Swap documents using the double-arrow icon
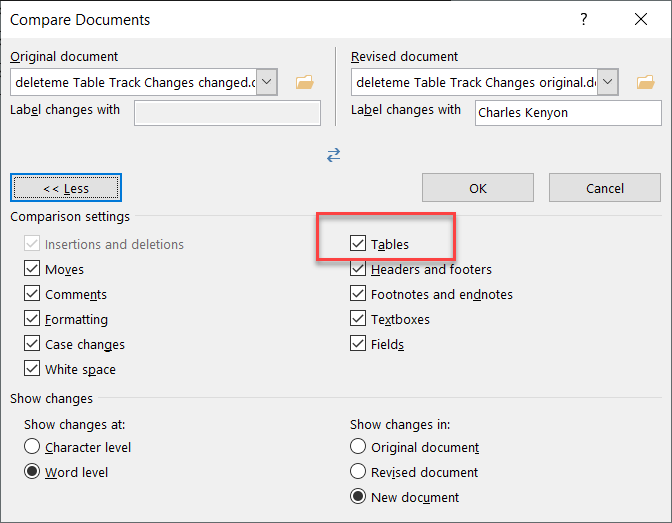The width and height of the screenshot is (672, 523). (x=333, y=155)
